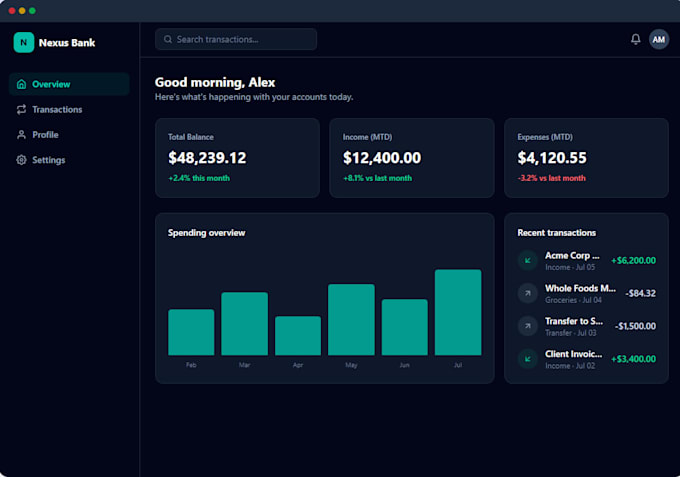
Task: Click the green macOS window button
Action: pyautogui.click(x=32, y=10)
